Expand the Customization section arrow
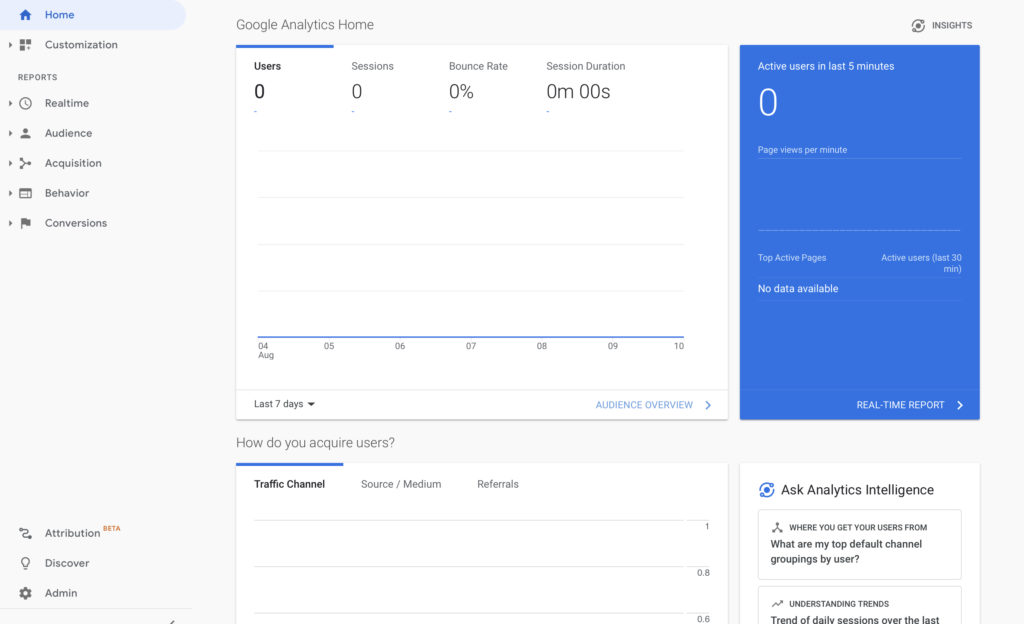 (10, 44)
